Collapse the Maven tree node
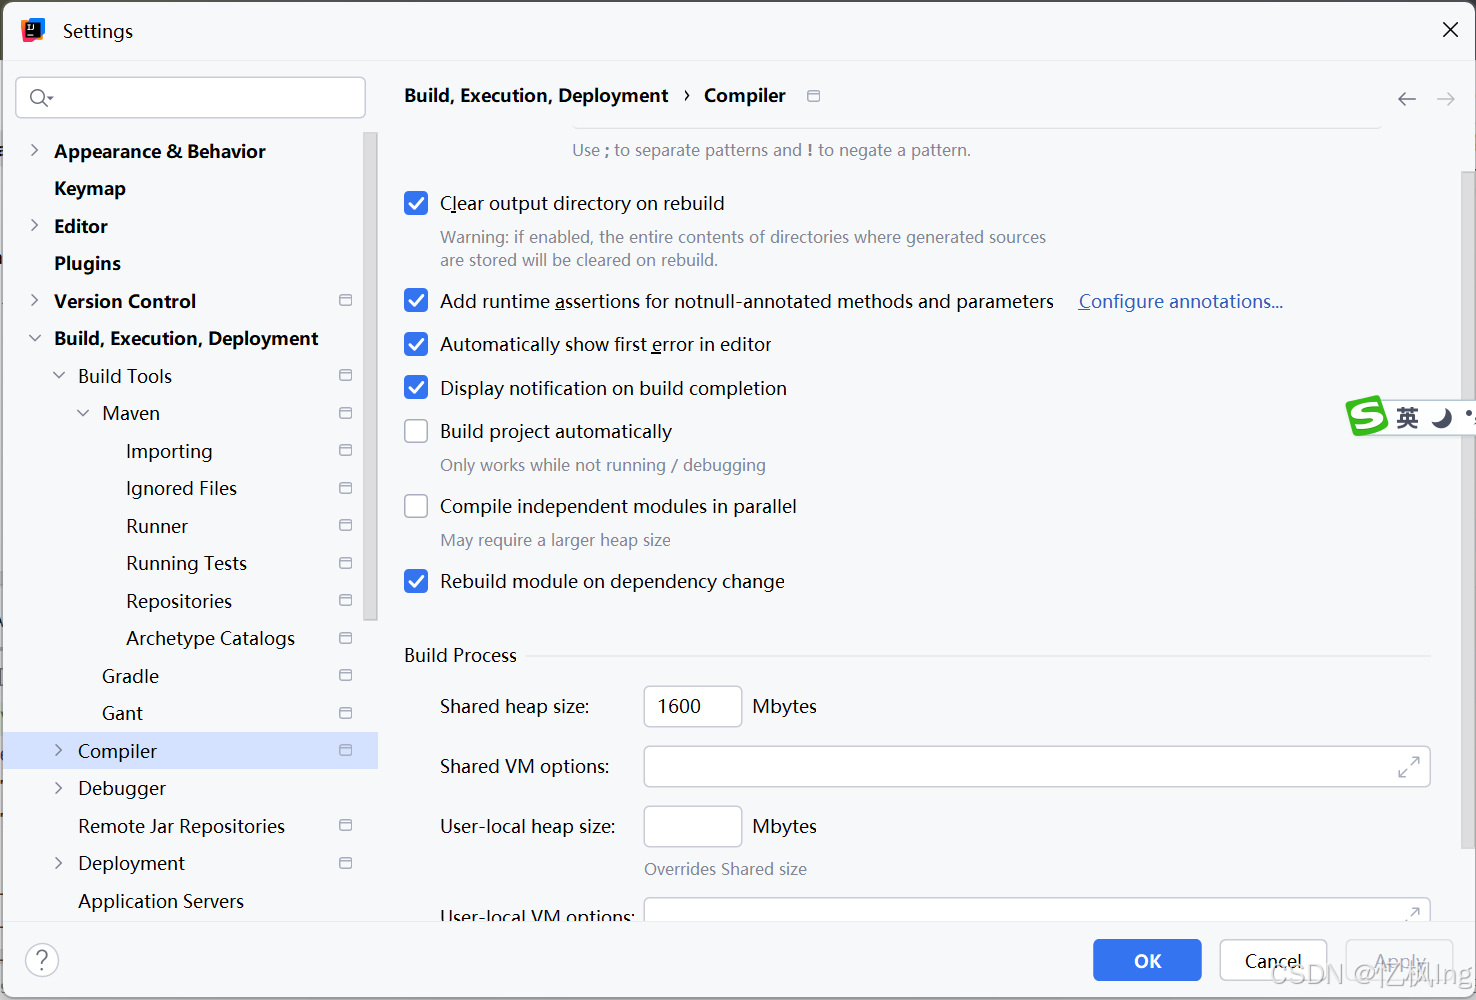1476x1000 pixels. [x=82, y=412]
